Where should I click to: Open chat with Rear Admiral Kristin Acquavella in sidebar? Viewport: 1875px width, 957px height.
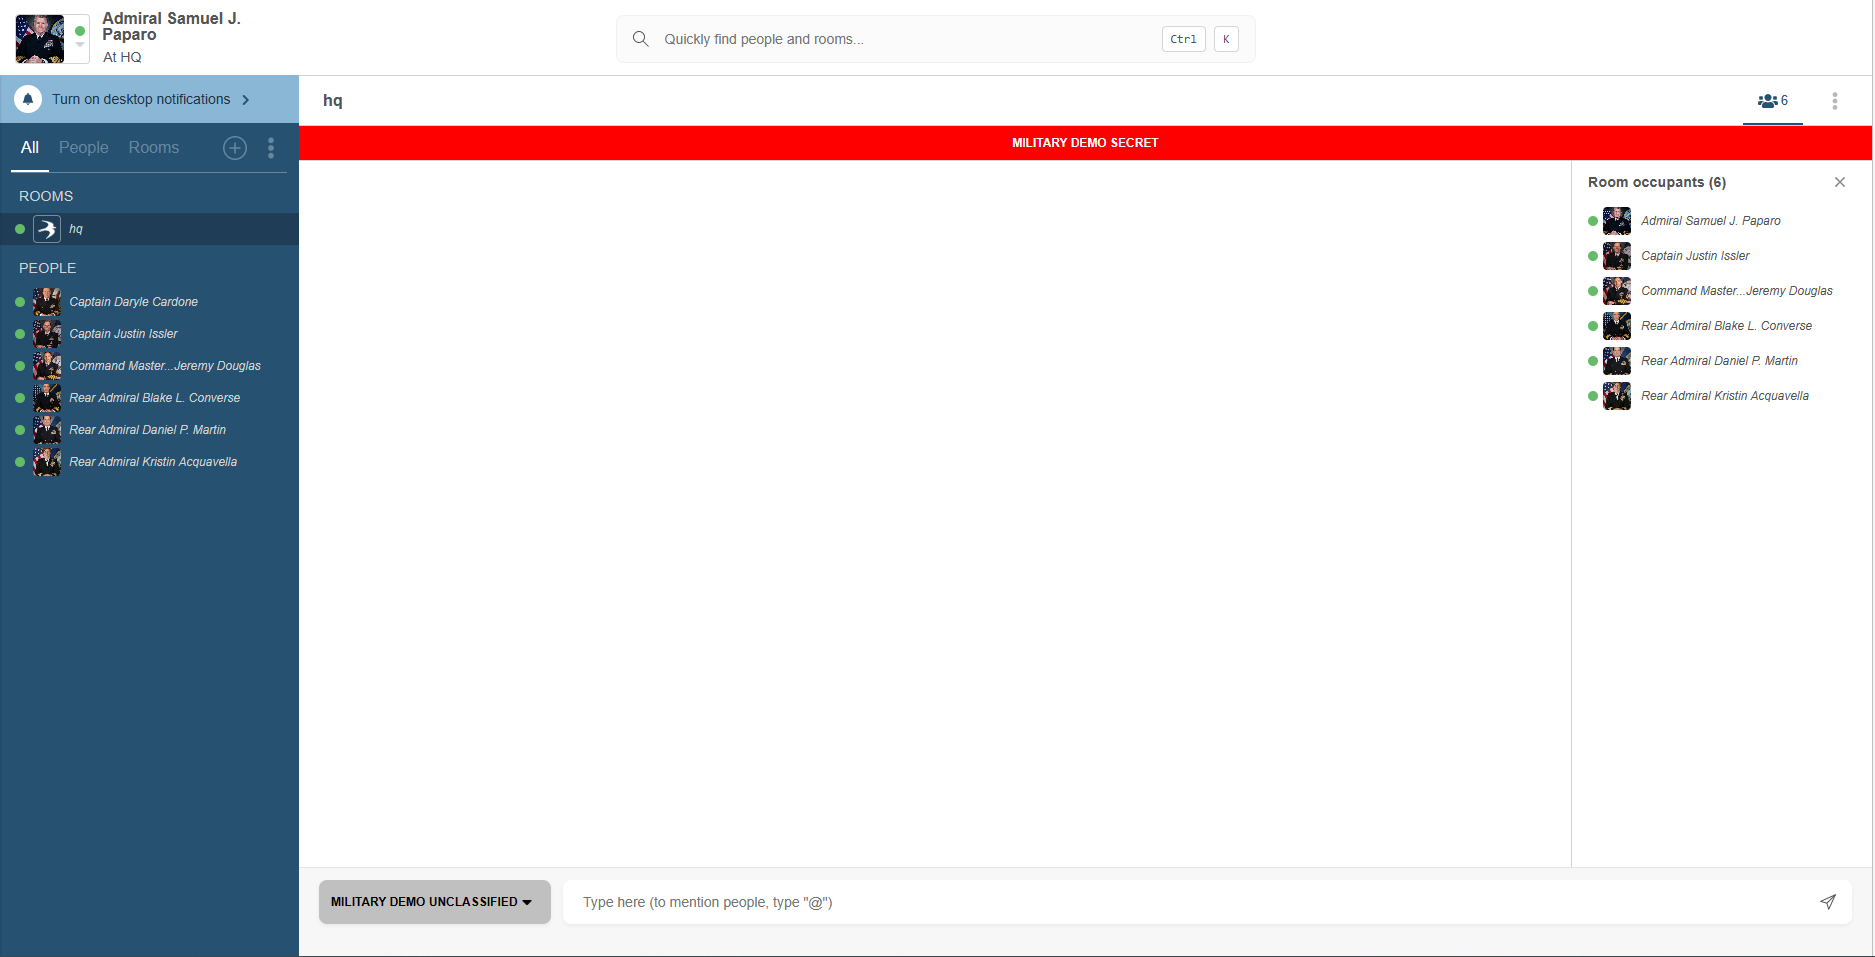click(153, 462)
